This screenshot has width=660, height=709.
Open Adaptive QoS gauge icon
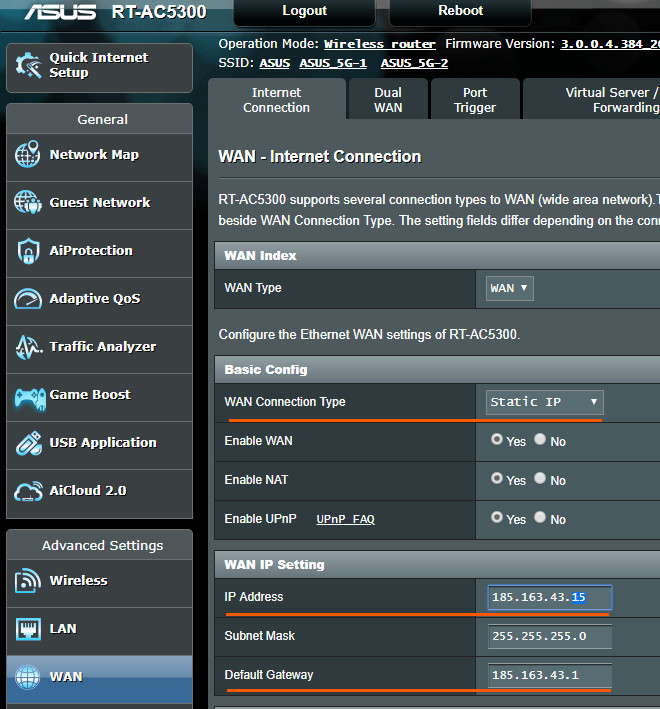tap(28, 299)
